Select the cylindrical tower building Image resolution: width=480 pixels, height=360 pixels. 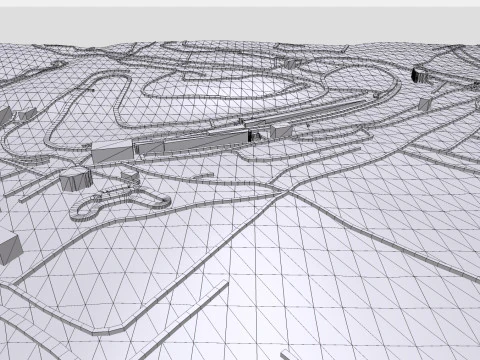point(75,179)
